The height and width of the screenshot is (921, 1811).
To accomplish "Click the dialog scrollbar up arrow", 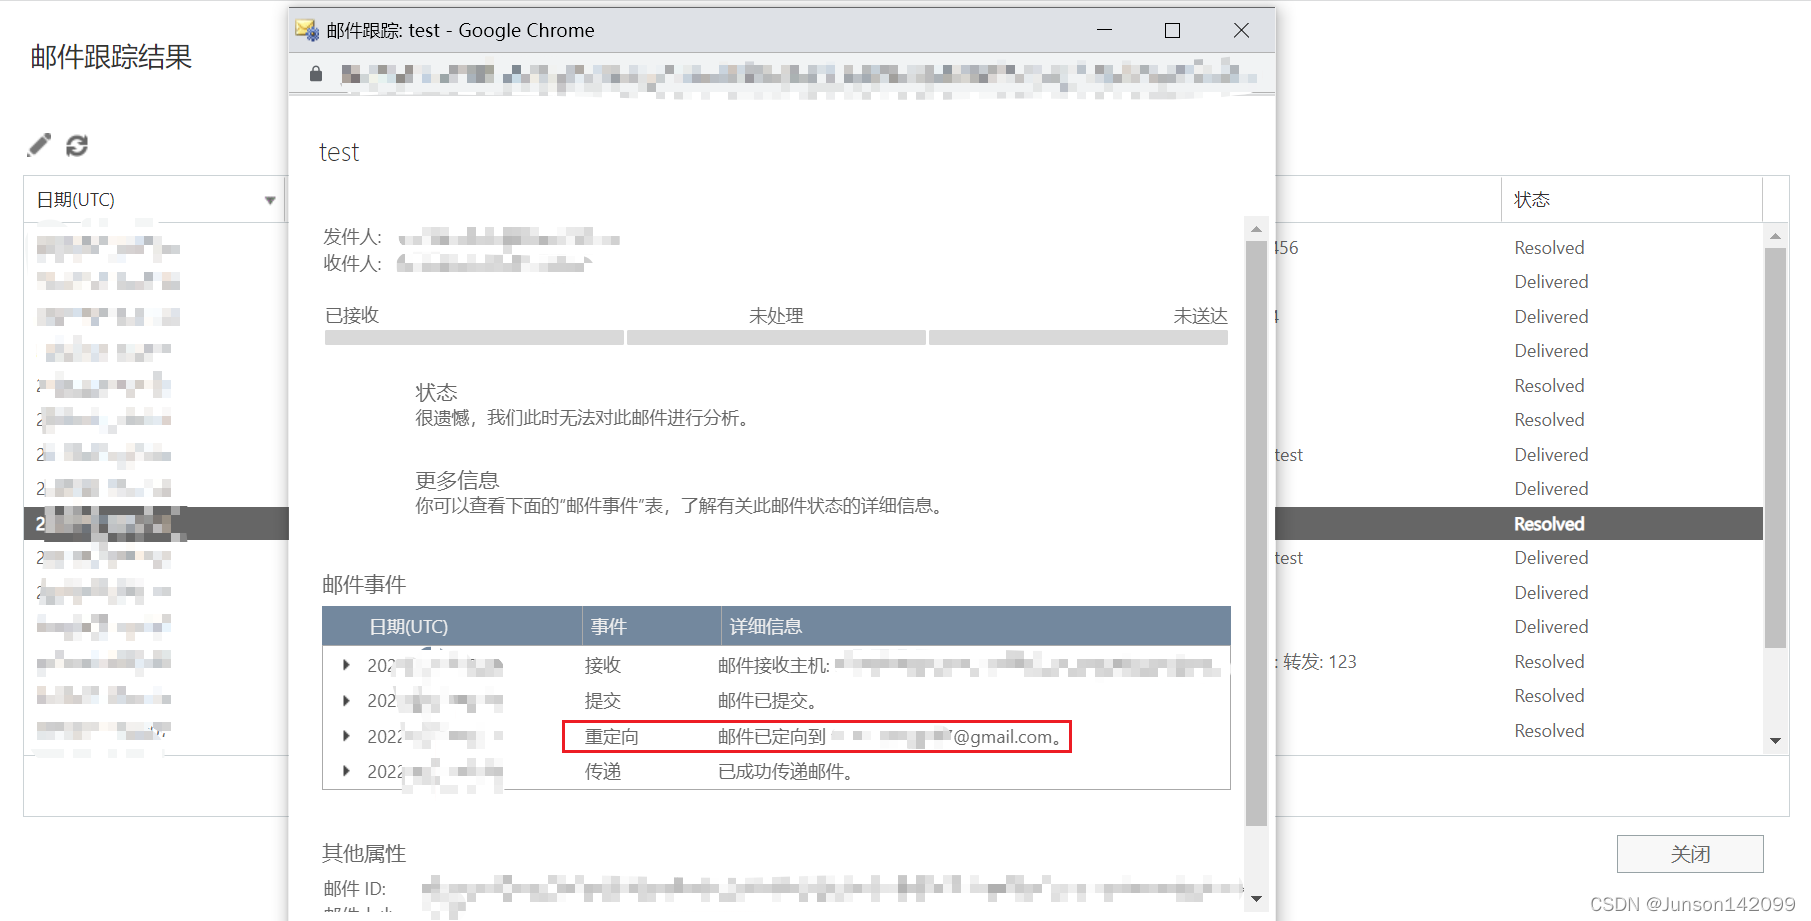I will tap(1256, 229).
